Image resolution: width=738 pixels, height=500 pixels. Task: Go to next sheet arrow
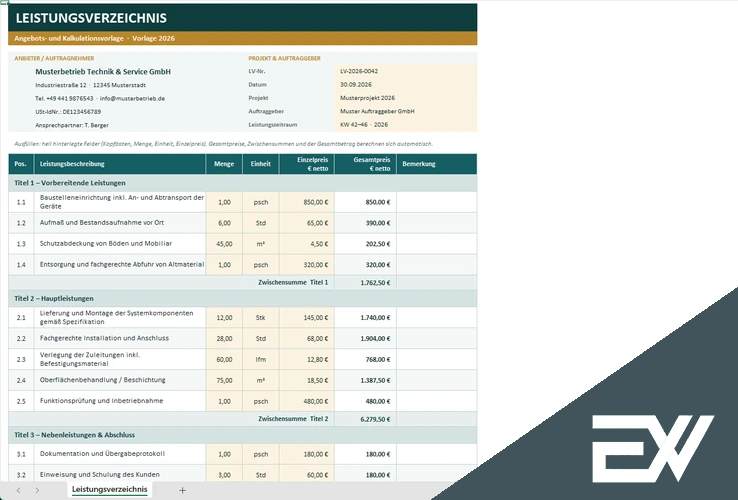click(37, 491)
